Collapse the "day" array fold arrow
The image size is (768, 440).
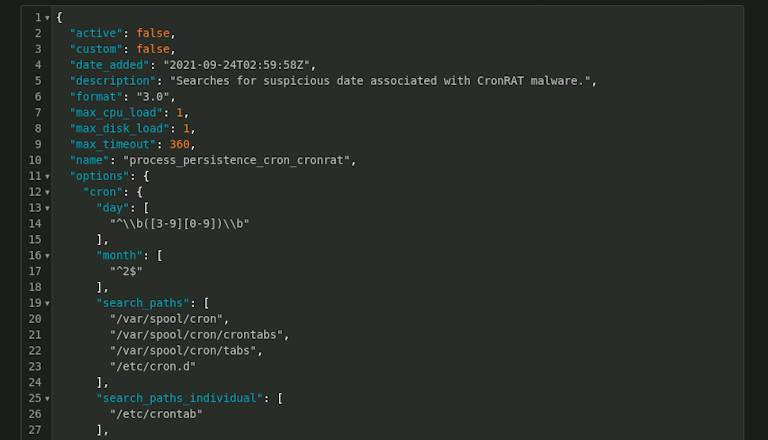tap(48, 208)
